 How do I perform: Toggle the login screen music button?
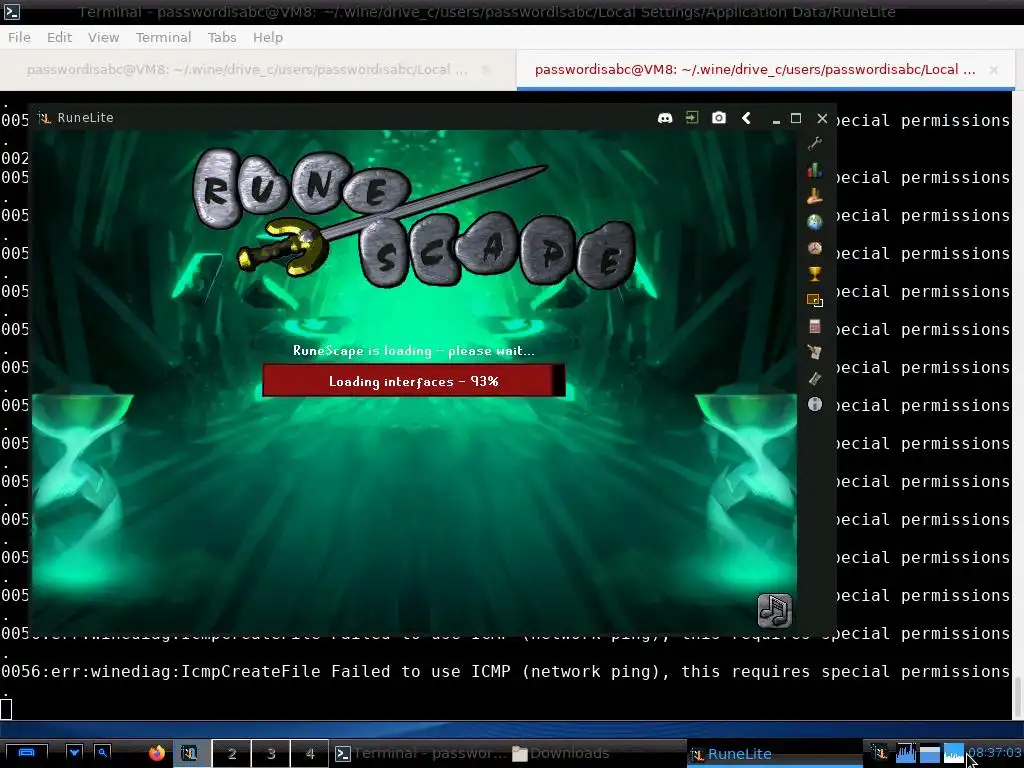(775, 611)
